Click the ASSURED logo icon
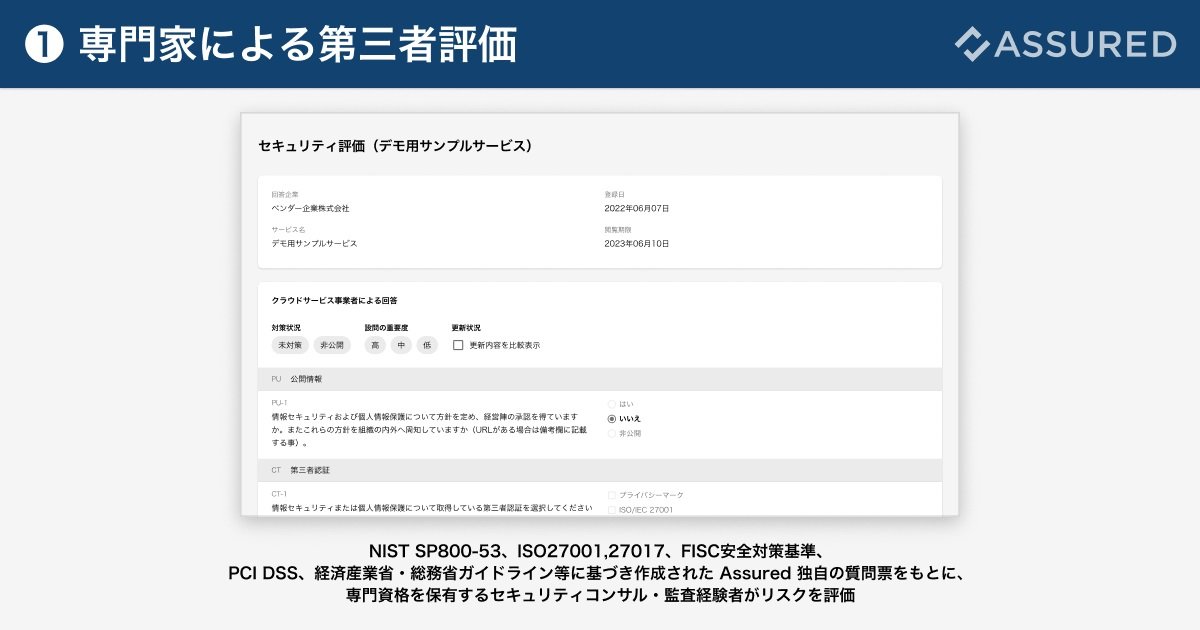This screenshot has height=630, width=1200. click(971, 44)
